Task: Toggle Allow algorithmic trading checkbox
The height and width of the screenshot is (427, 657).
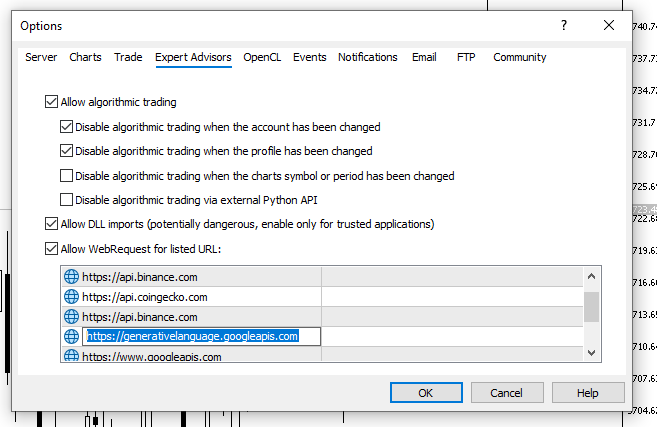Action: click(x=51, y=102)
